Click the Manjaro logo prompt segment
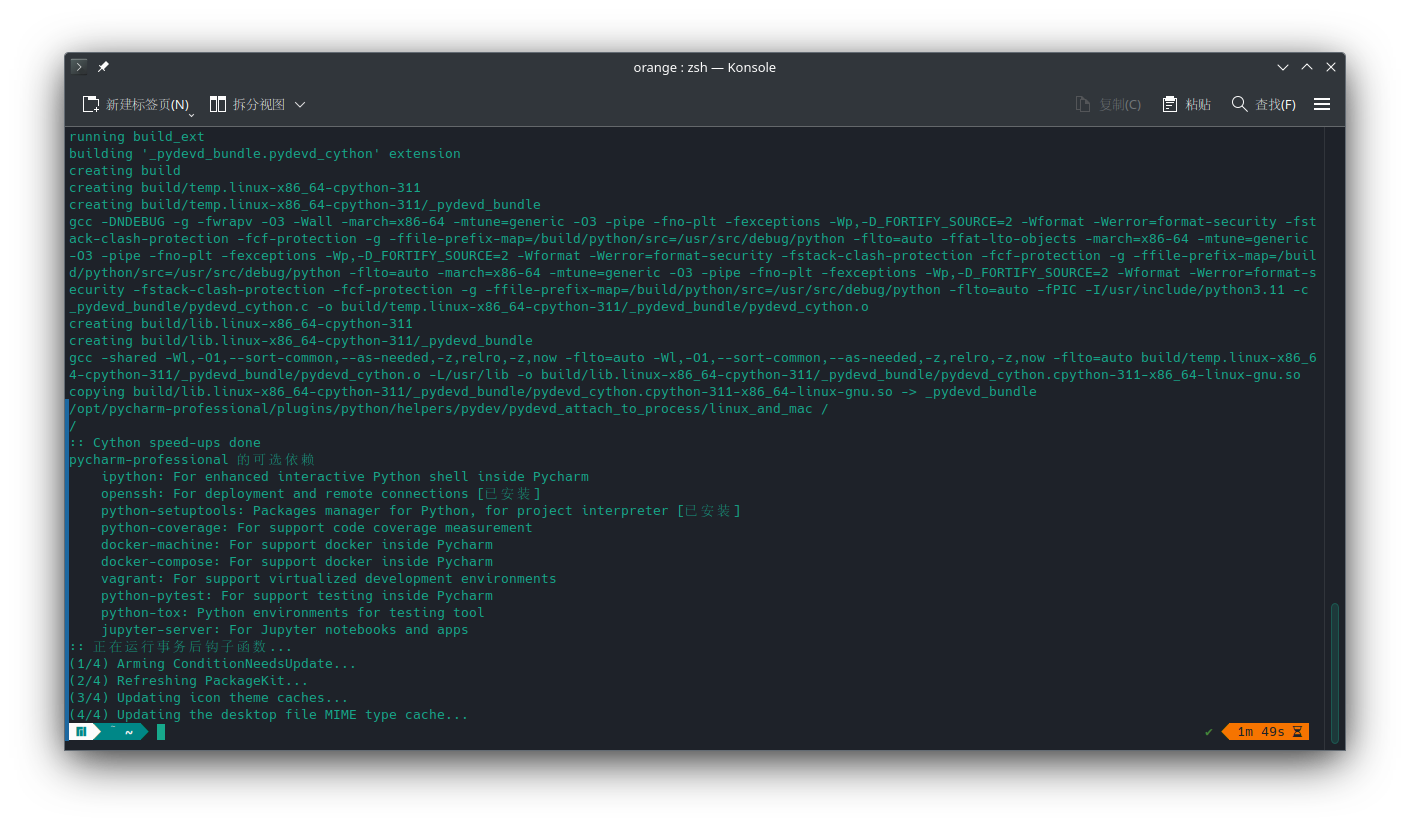Screen dimensions: 1410x827 coord(82,732)
